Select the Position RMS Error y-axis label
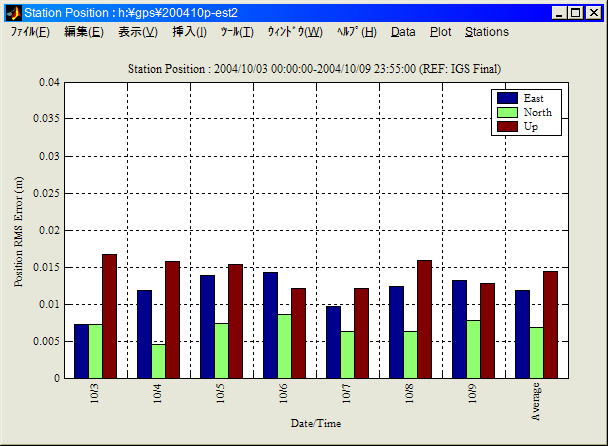This screenshot has width=608, height=446. click(x=19, y=230)
